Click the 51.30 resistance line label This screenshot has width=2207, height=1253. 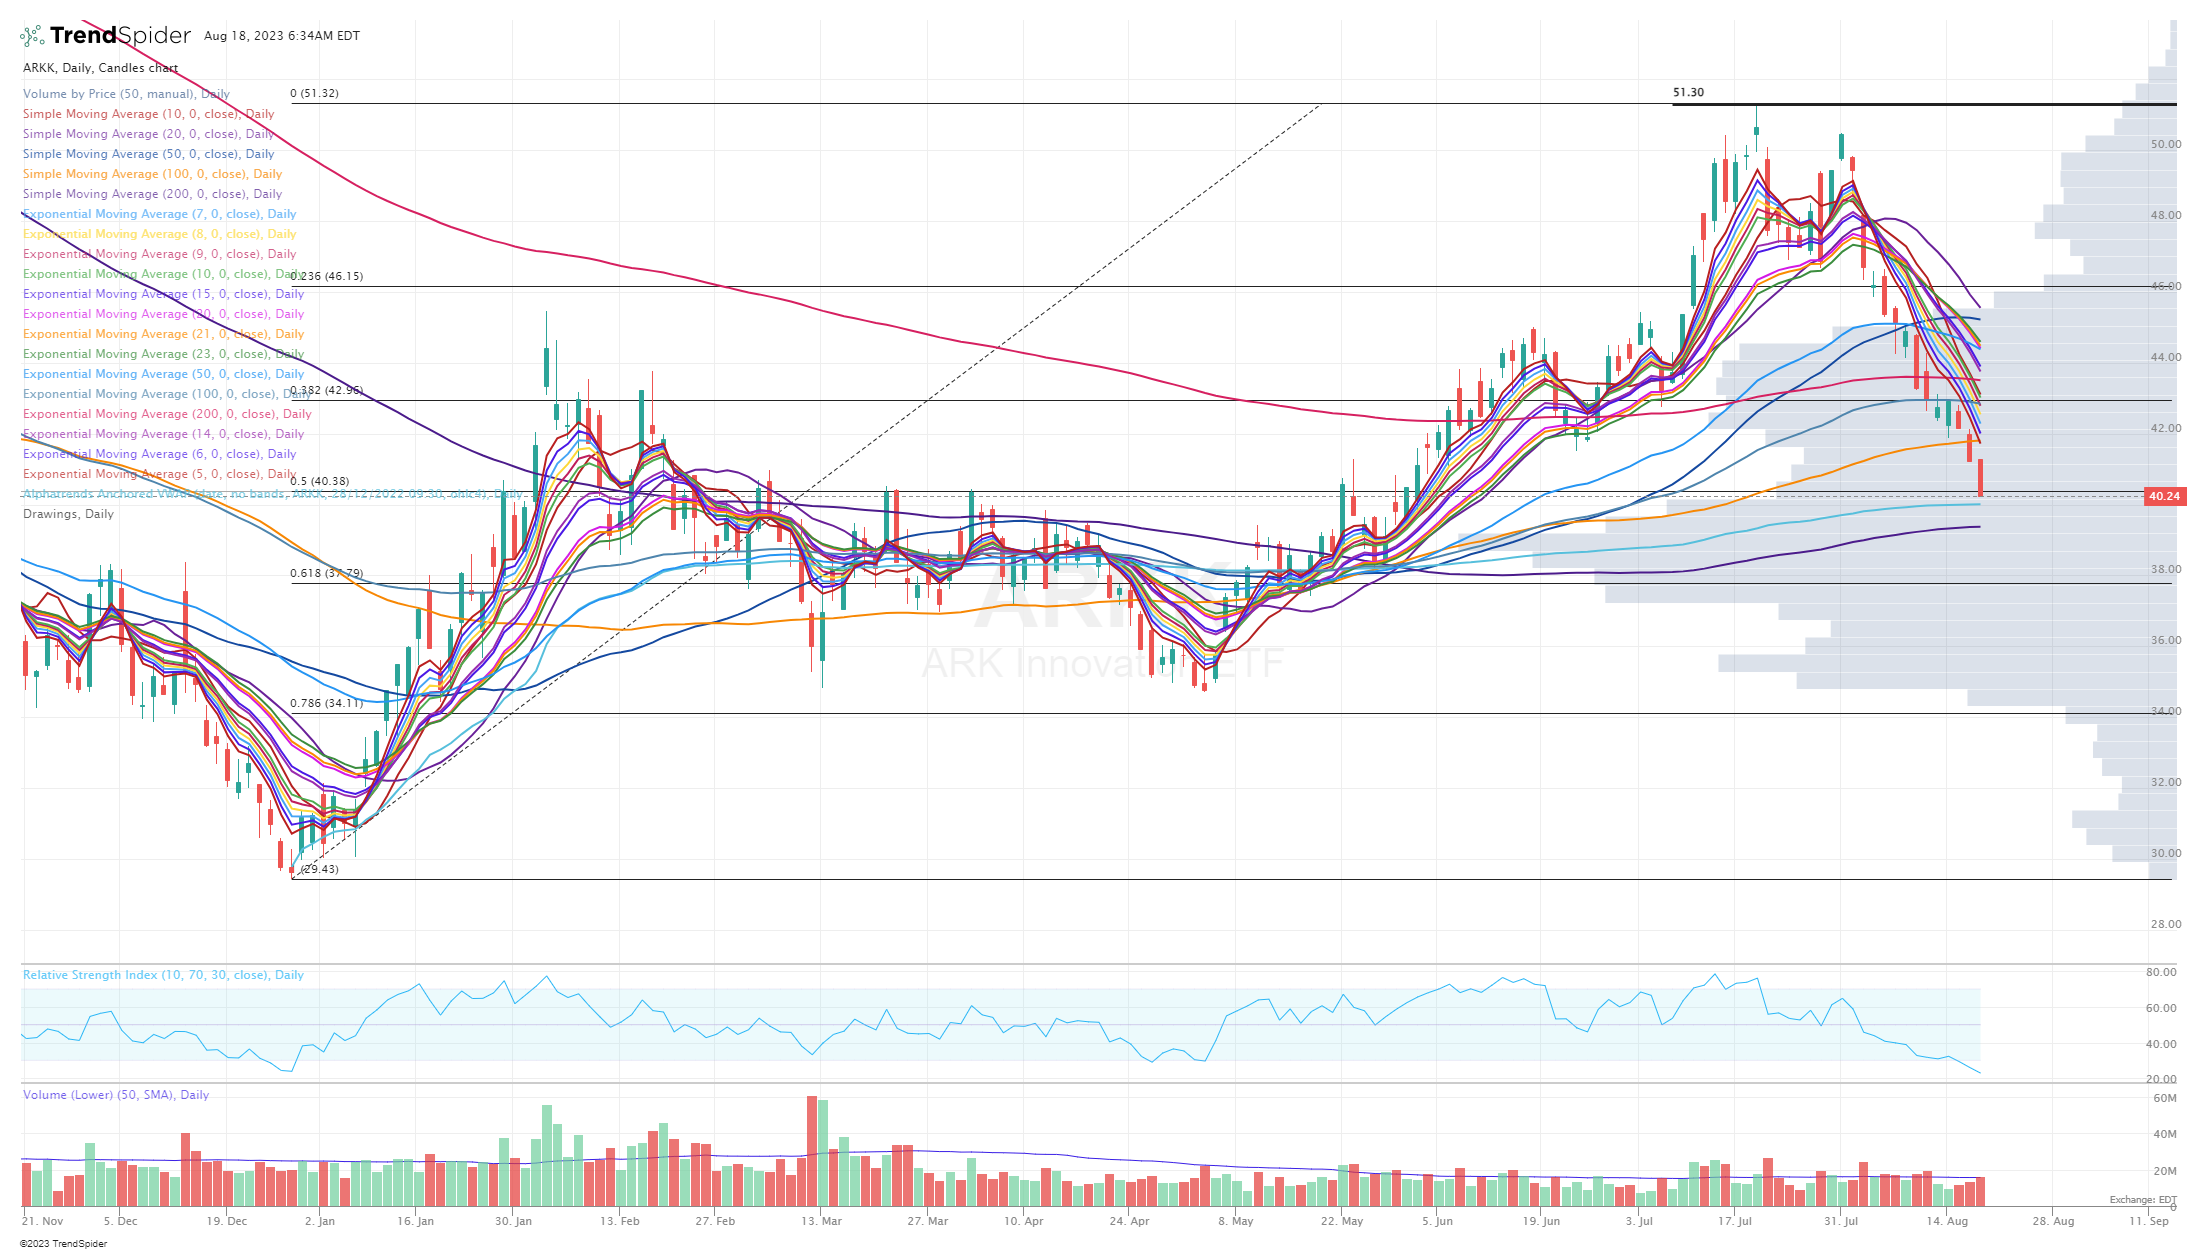(x=1688, y=92)
